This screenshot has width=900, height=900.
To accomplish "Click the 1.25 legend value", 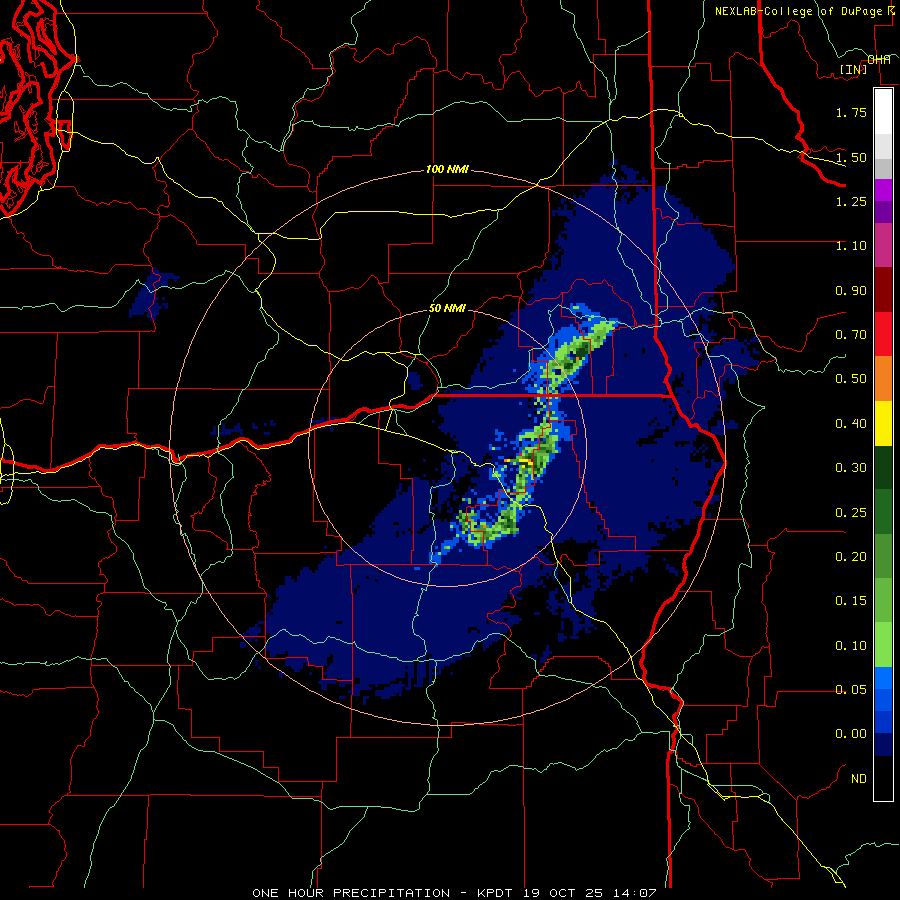I will click(851, 201).
